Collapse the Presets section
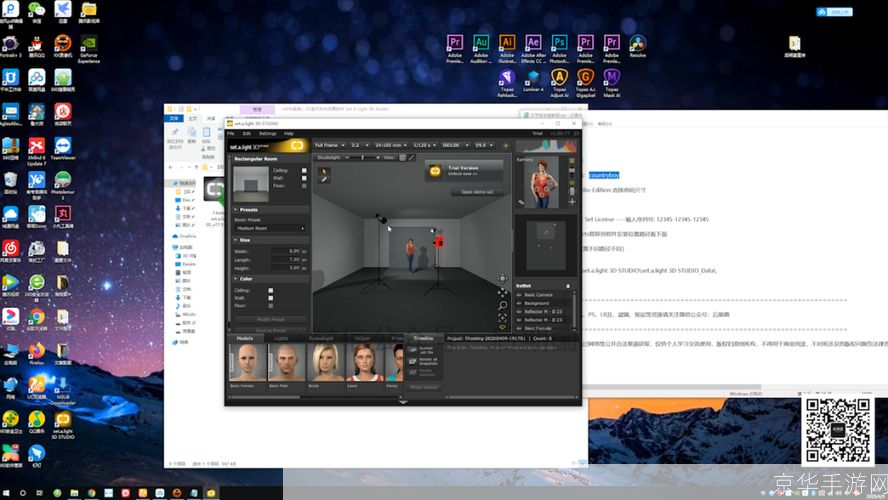The image size is (888, 500). pyautogui.click(x=236, y=210)
